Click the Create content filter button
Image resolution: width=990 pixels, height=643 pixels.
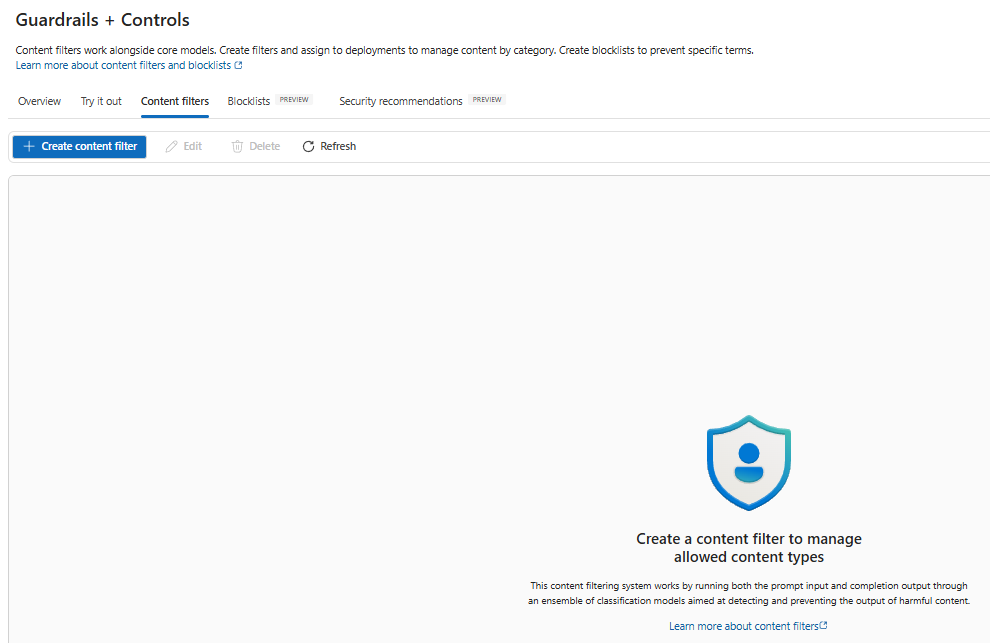[x=80, y=147]
